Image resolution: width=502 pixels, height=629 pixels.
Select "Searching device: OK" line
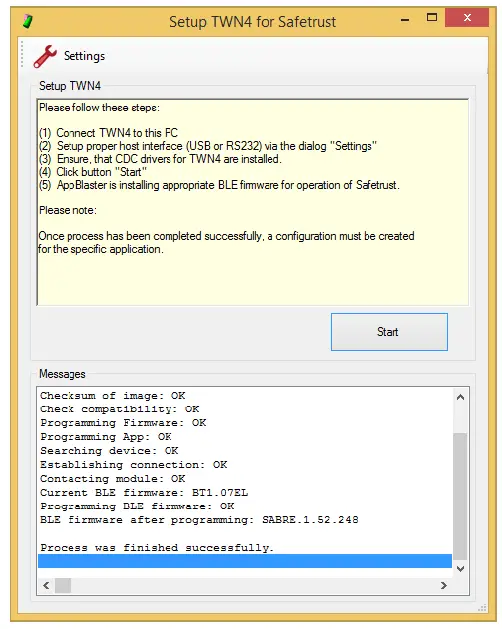click(x=109, y=451)
